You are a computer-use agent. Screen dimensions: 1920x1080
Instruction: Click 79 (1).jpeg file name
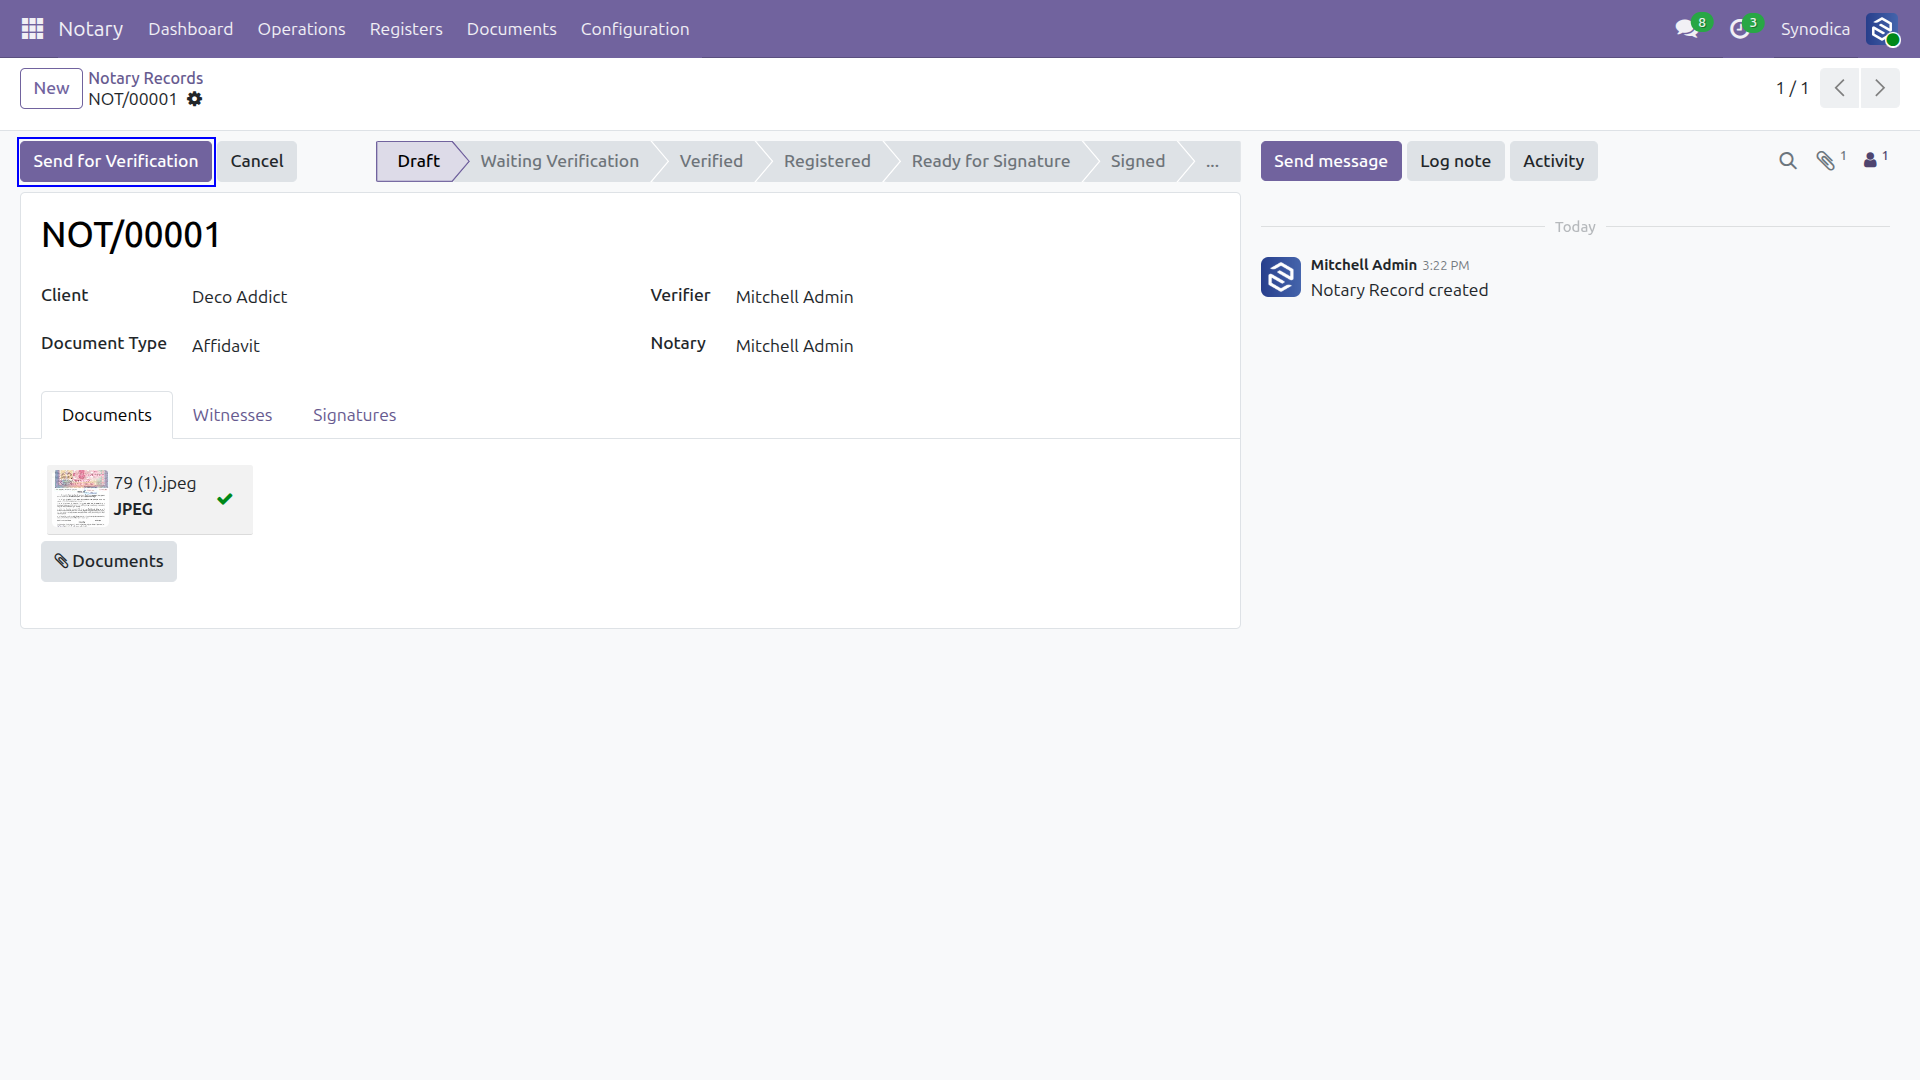click(x=155, y=483)
